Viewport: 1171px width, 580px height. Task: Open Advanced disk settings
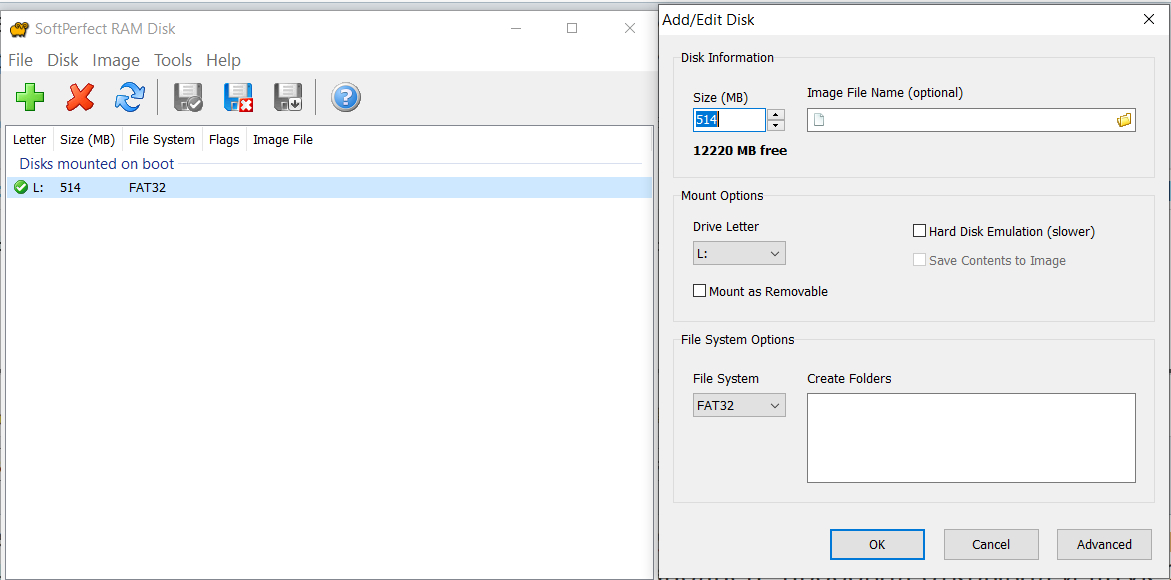[x=1104, y=544]
